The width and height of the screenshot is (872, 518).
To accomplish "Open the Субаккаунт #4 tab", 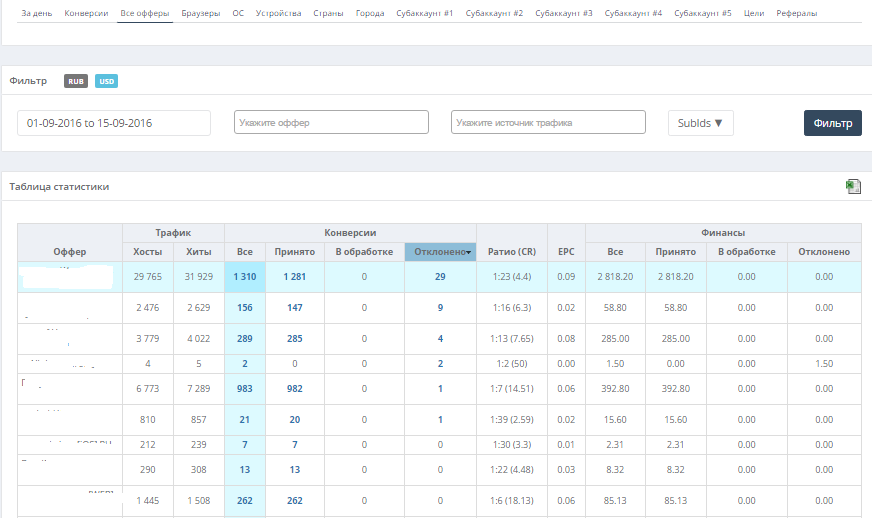I will coord(633,13).
